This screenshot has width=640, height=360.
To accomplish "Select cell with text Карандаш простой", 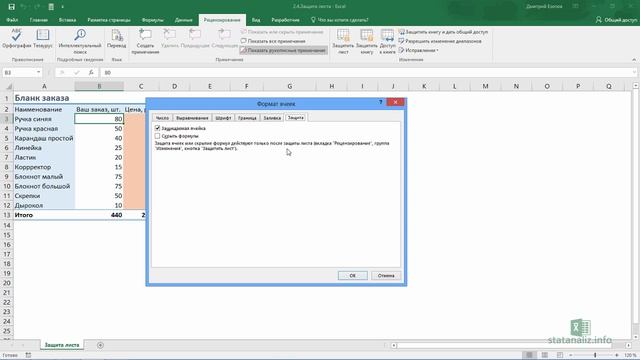I will 44,138.
